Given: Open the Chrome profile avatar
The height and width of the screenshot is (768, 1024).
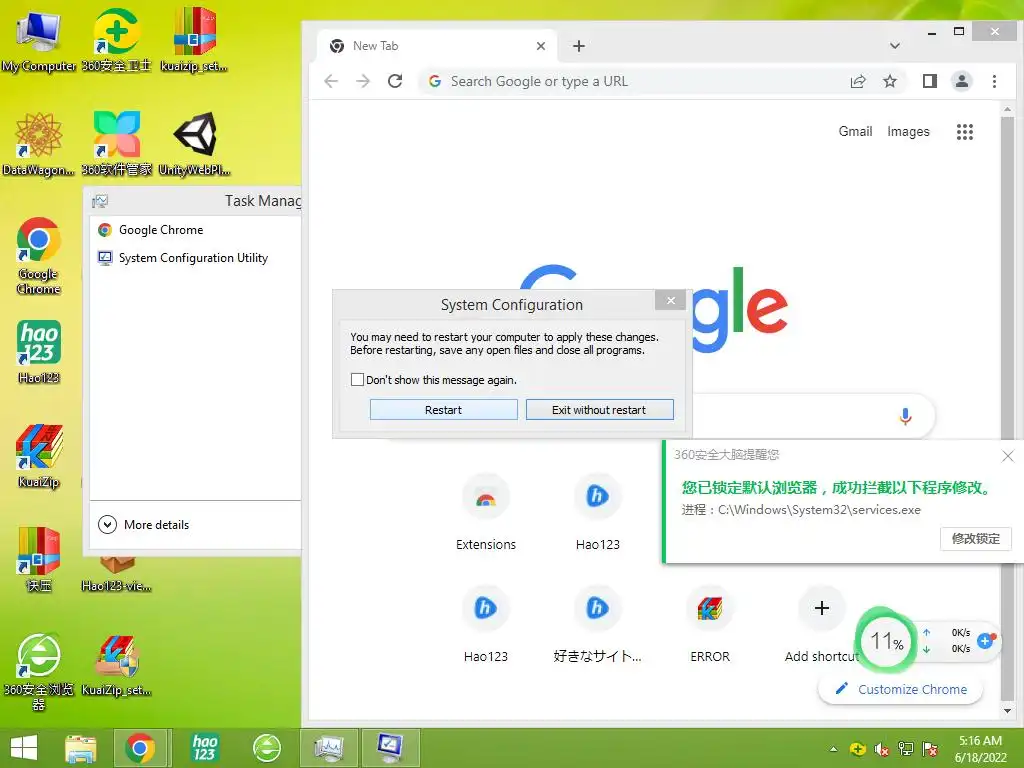Looking at the screenshot, I should pos(962,81).
